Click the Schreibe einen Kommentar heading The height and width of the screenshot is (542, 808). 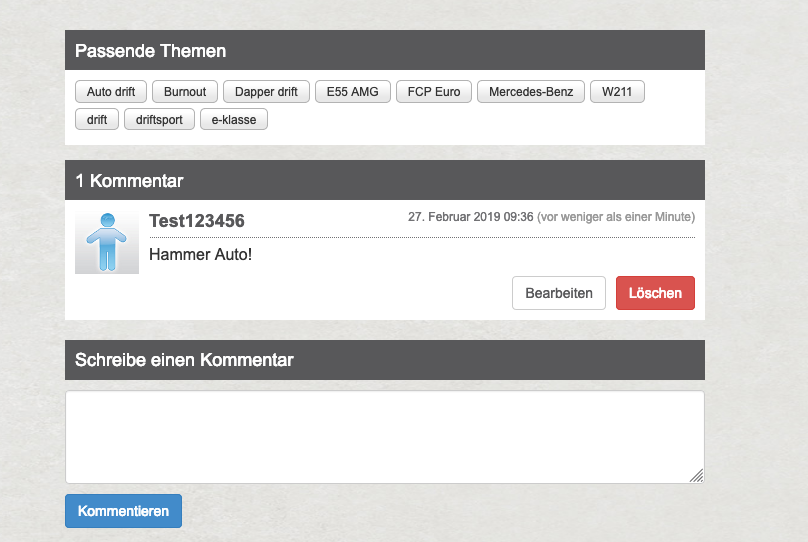(x=184, y=360)
